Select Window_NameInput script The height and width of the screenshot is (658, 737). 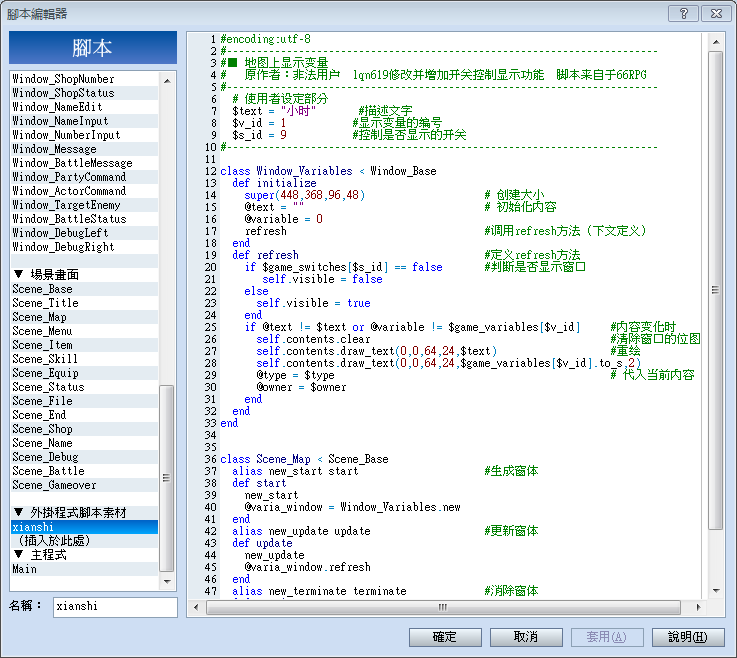click(85, 121)
